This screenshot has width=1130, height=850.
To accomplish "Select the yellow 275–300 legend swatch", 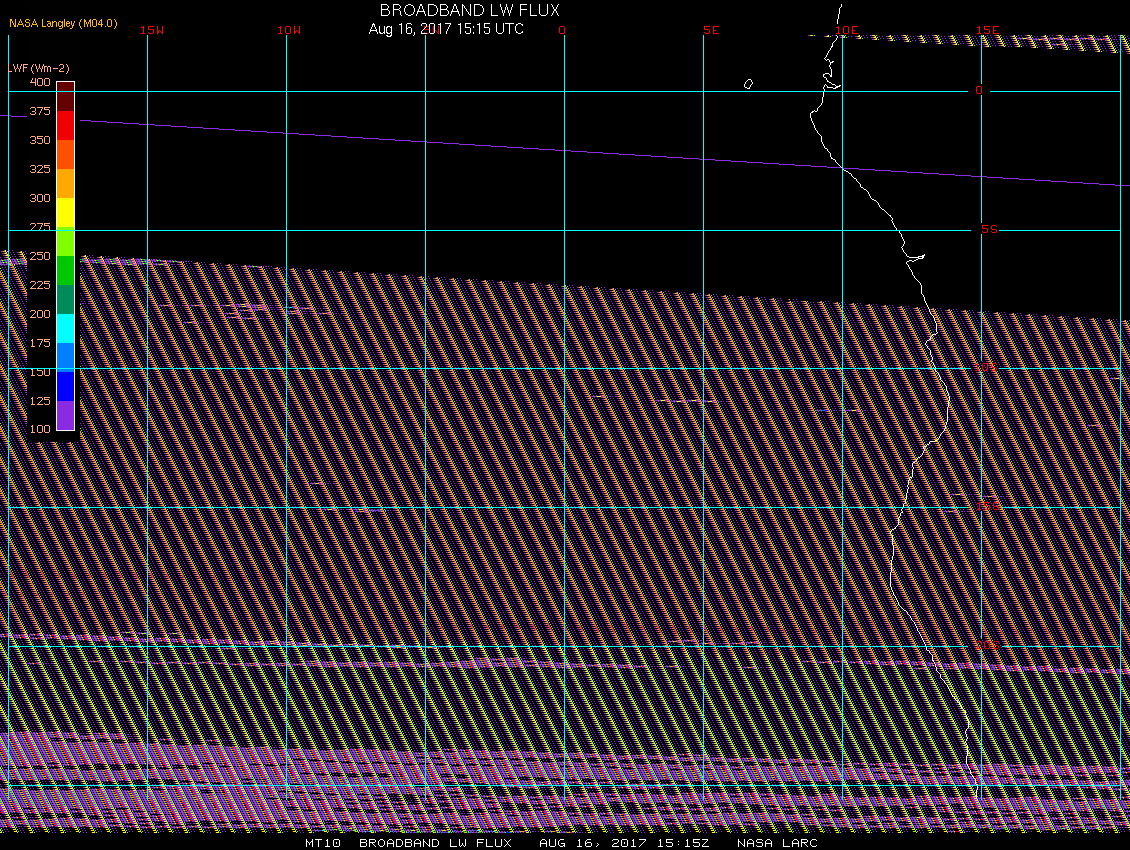I will [65, 212].
